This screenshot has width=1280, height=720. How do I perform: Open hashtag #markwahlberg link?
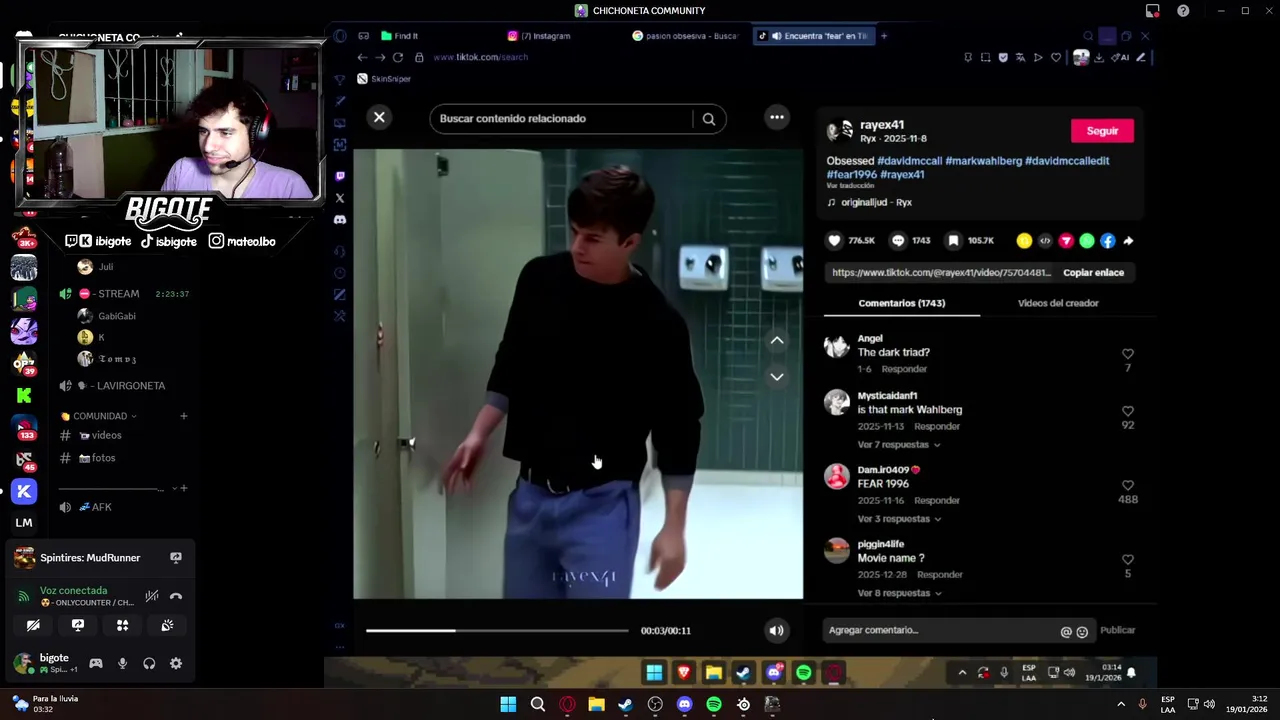984,161
